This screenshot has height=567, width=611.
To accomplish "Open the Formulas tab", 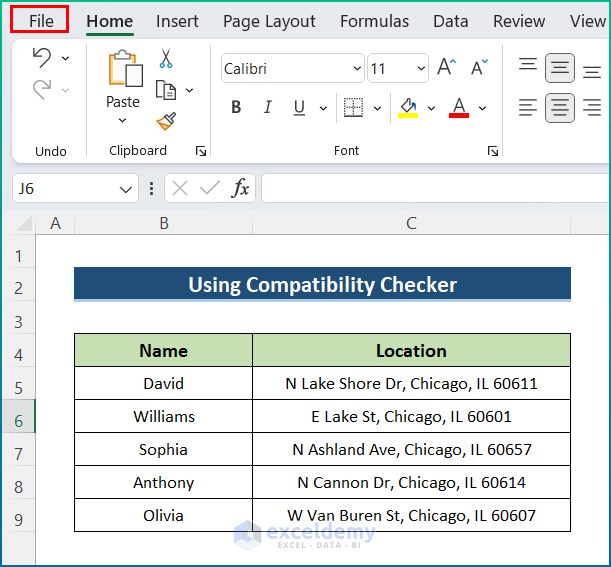I will (x=374, y=21).
